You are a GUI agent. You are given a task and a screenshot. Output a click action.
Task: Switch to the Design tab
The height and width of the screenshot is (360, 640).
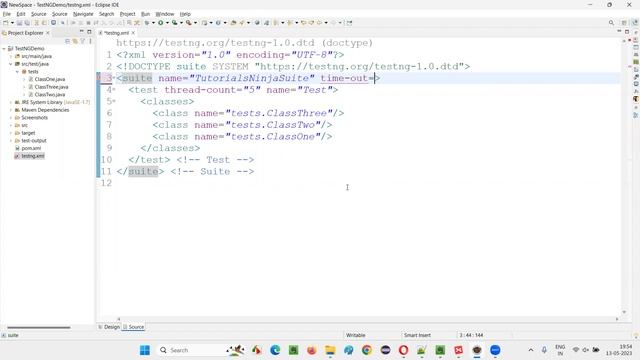[x=109, y=327]
